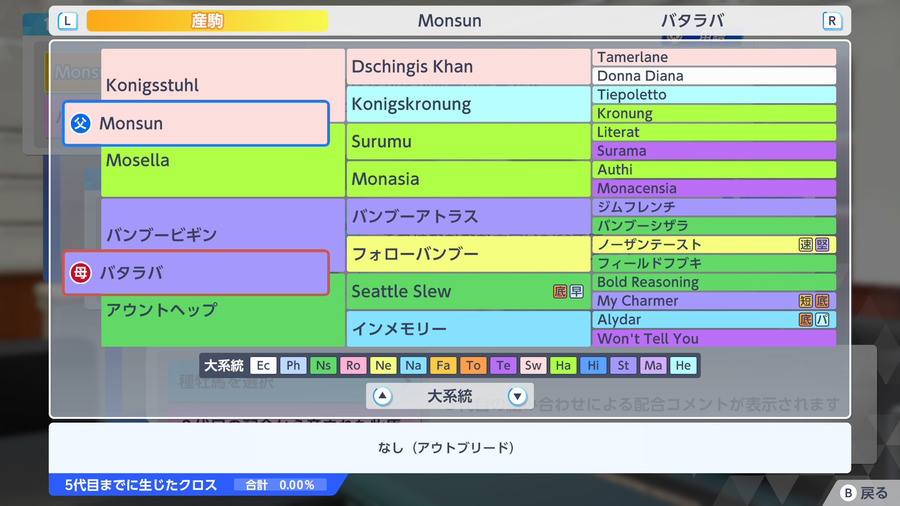Click the 短 icon on My Charmer
Viewport: 900px width, 506px height.
[805, 301]
